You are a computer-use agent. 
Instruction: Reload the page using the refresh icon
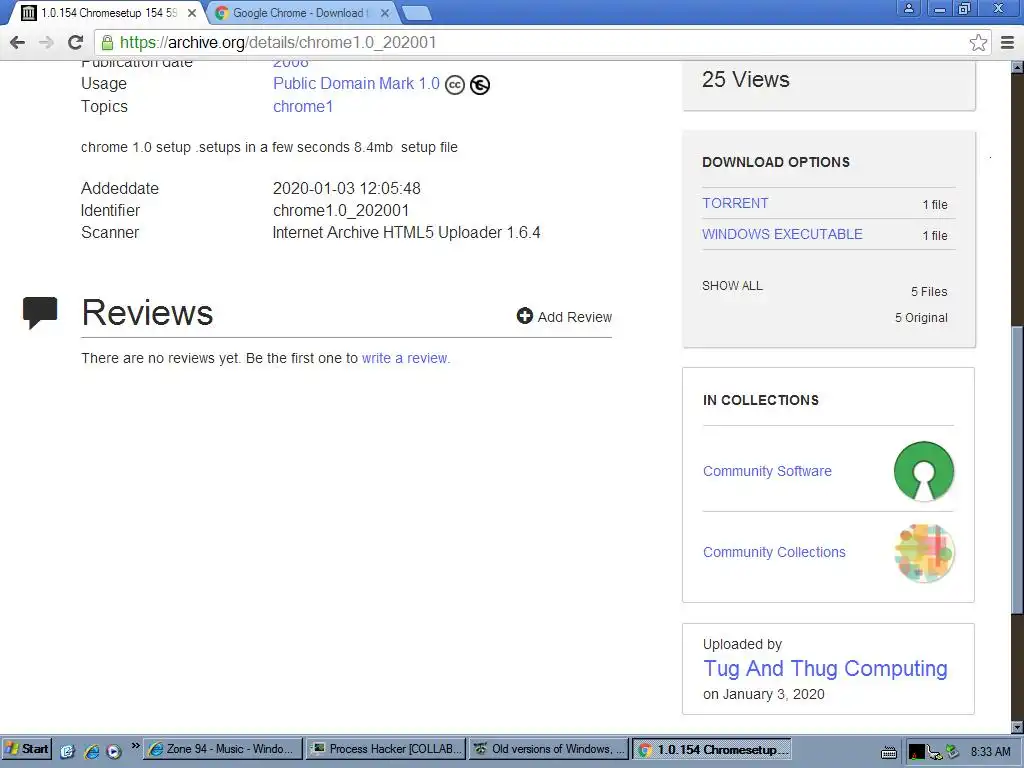(75, 42)
